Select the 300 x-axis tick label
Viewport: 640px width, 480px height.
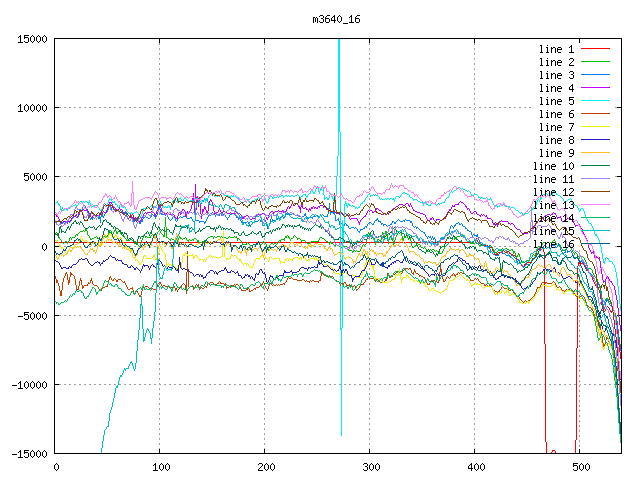370,467
